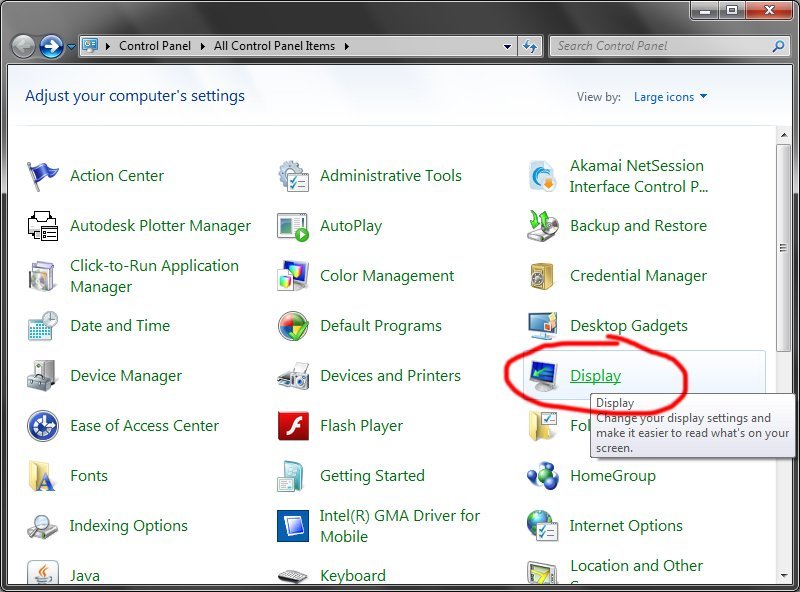Click the Device Manager icon
The image size is (800, 592).
[x=41, y=376]
